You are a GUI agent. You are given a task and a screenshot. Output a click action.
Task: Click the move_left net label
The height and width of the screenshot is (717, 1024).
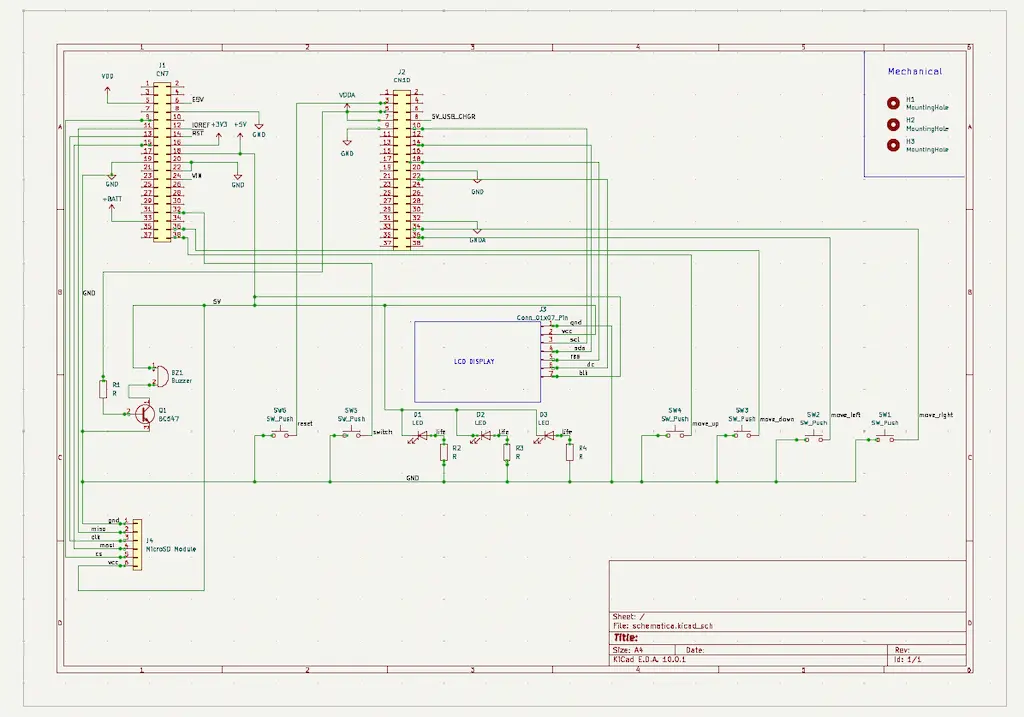pos(846,415)
